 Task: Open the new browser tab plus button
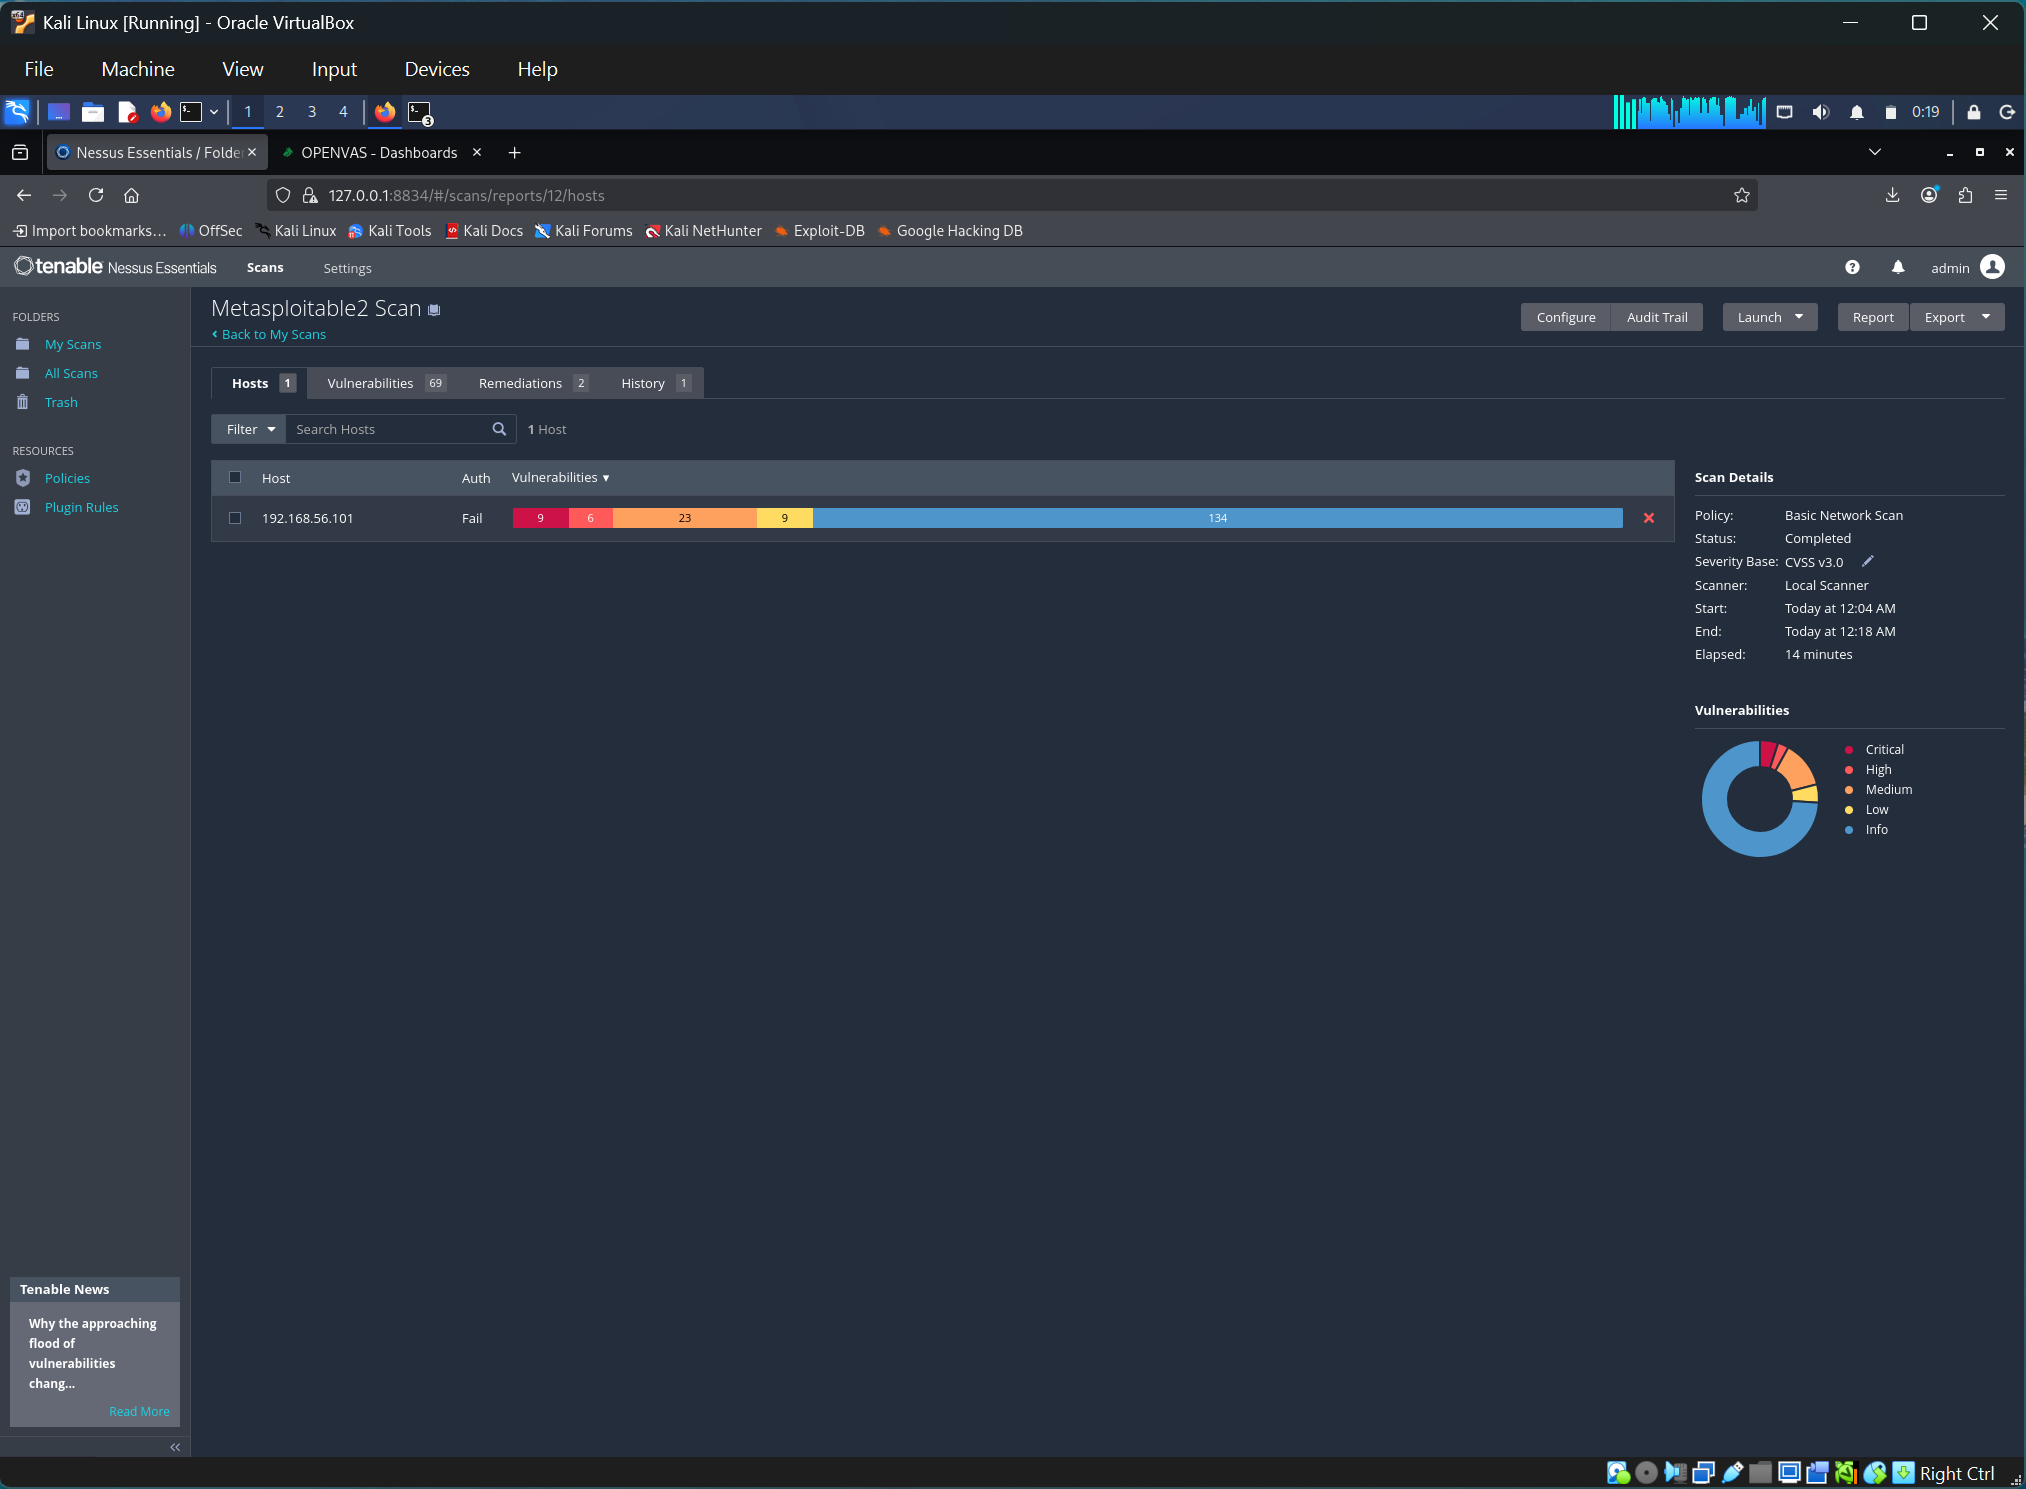tap(514, 152)
